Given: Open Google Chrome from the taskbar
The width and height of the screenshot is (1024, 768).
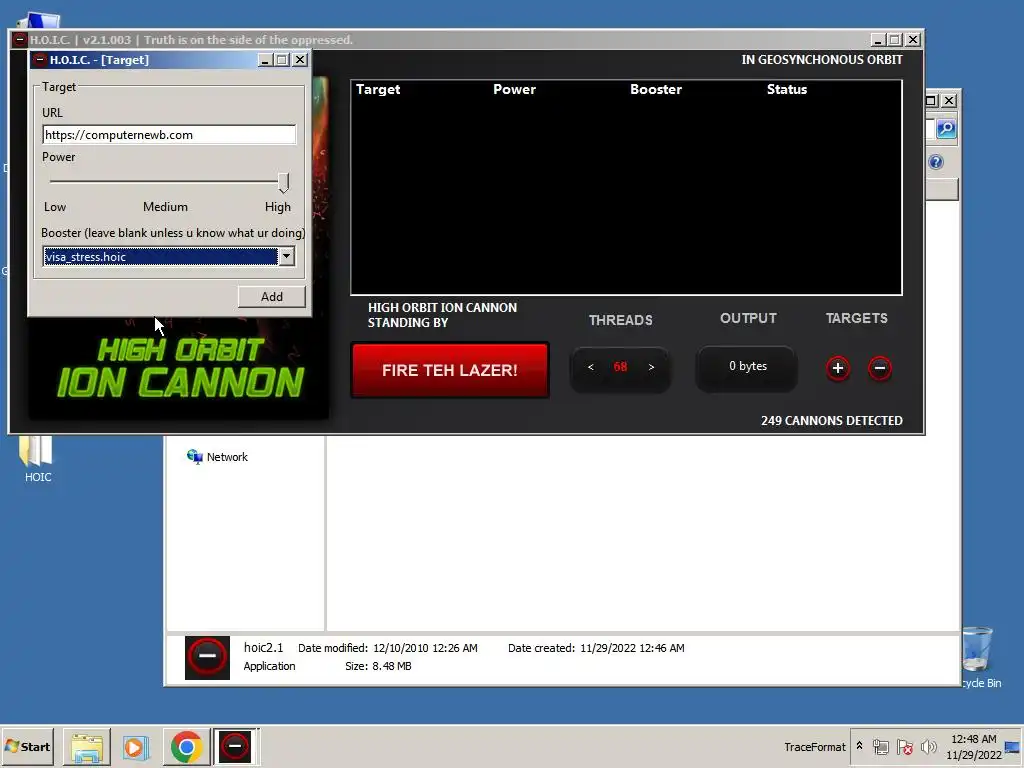Looking at the screenshot, I should click(x=186, y=746).
